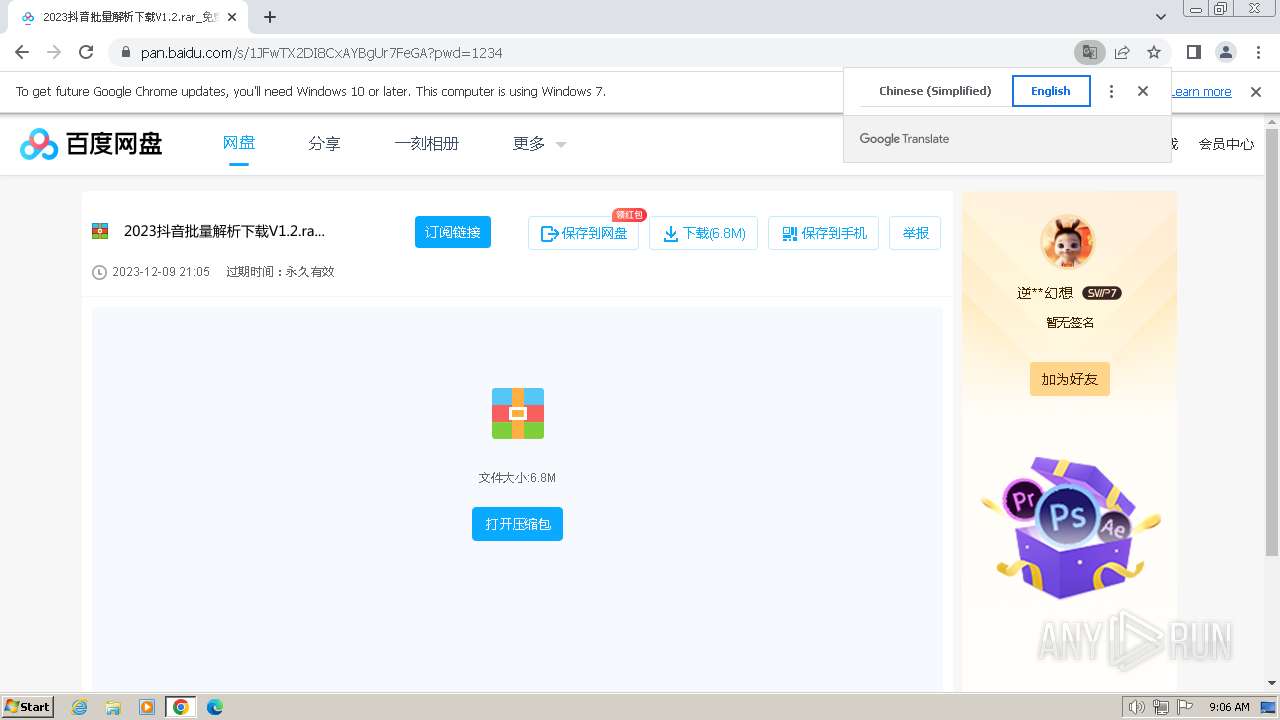1280x720 pixels.
Task: Open the Google Translate icon in address bar
Action: pos(1089,52)
